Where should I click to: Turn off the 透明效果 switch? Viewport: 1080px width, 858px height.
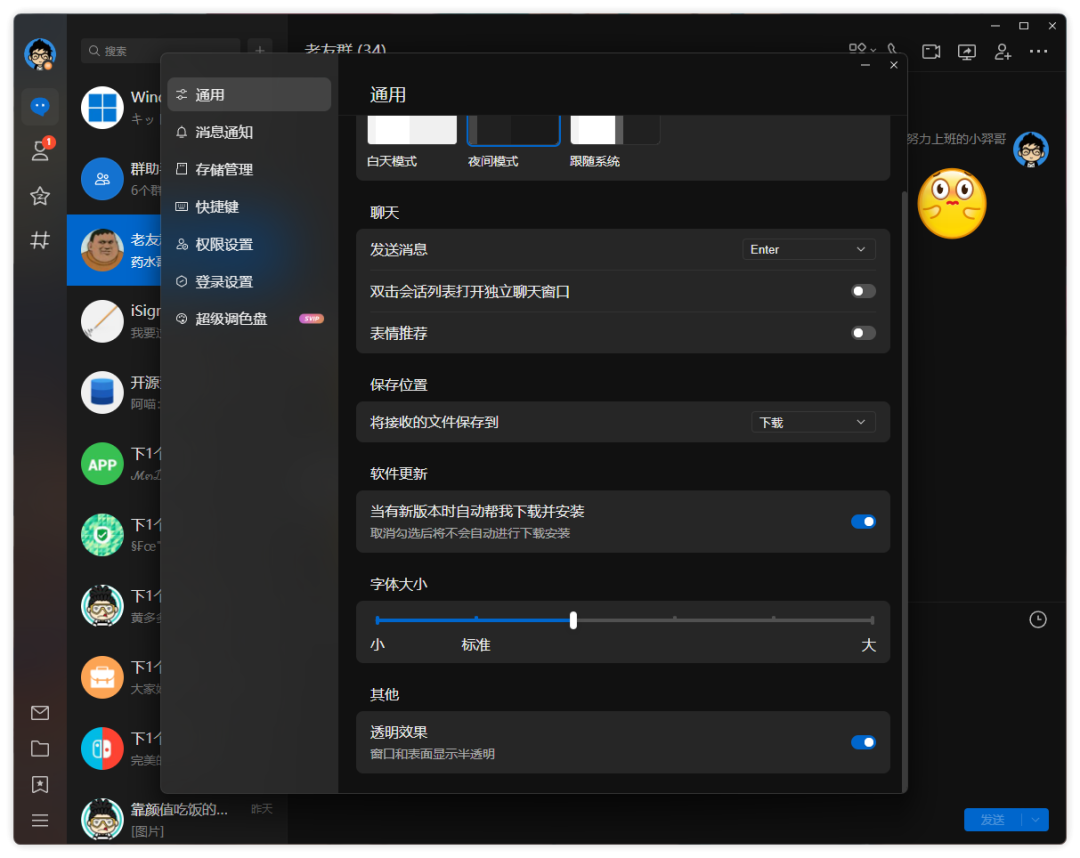[x=863, y=742]
